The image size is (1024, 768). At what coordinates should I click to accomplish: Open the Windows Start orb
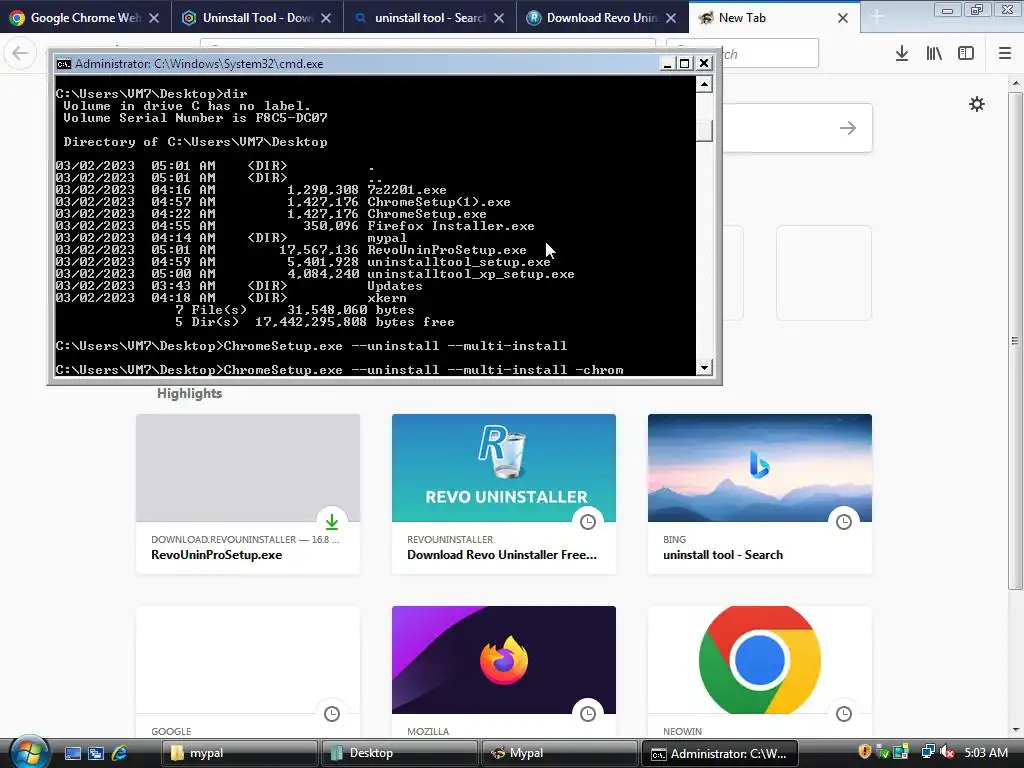click(x=29, y=751)
